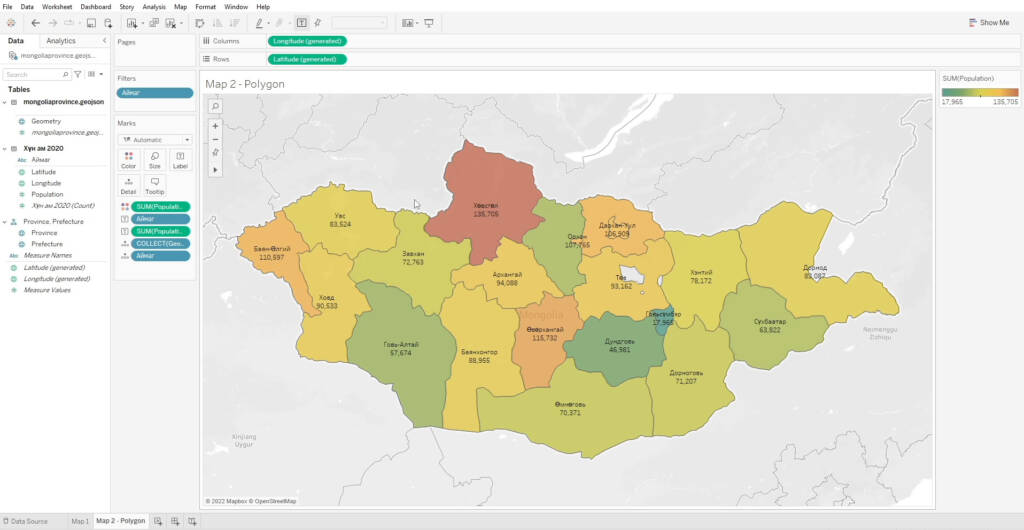The image size is (1024, 530).
Task: Click the map search magnifier icon
Action: coord(215,106)
